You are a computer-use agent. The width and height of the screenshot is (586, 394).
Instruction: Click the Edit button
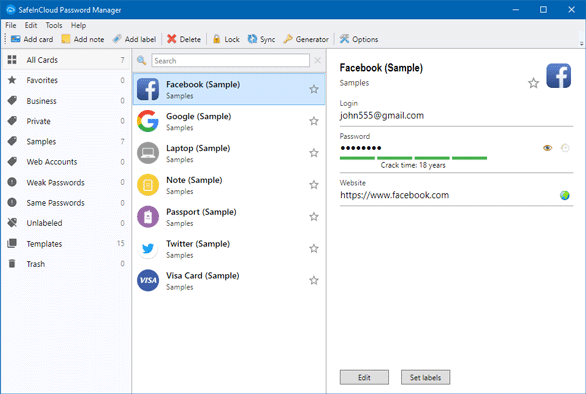coord(364,377)
